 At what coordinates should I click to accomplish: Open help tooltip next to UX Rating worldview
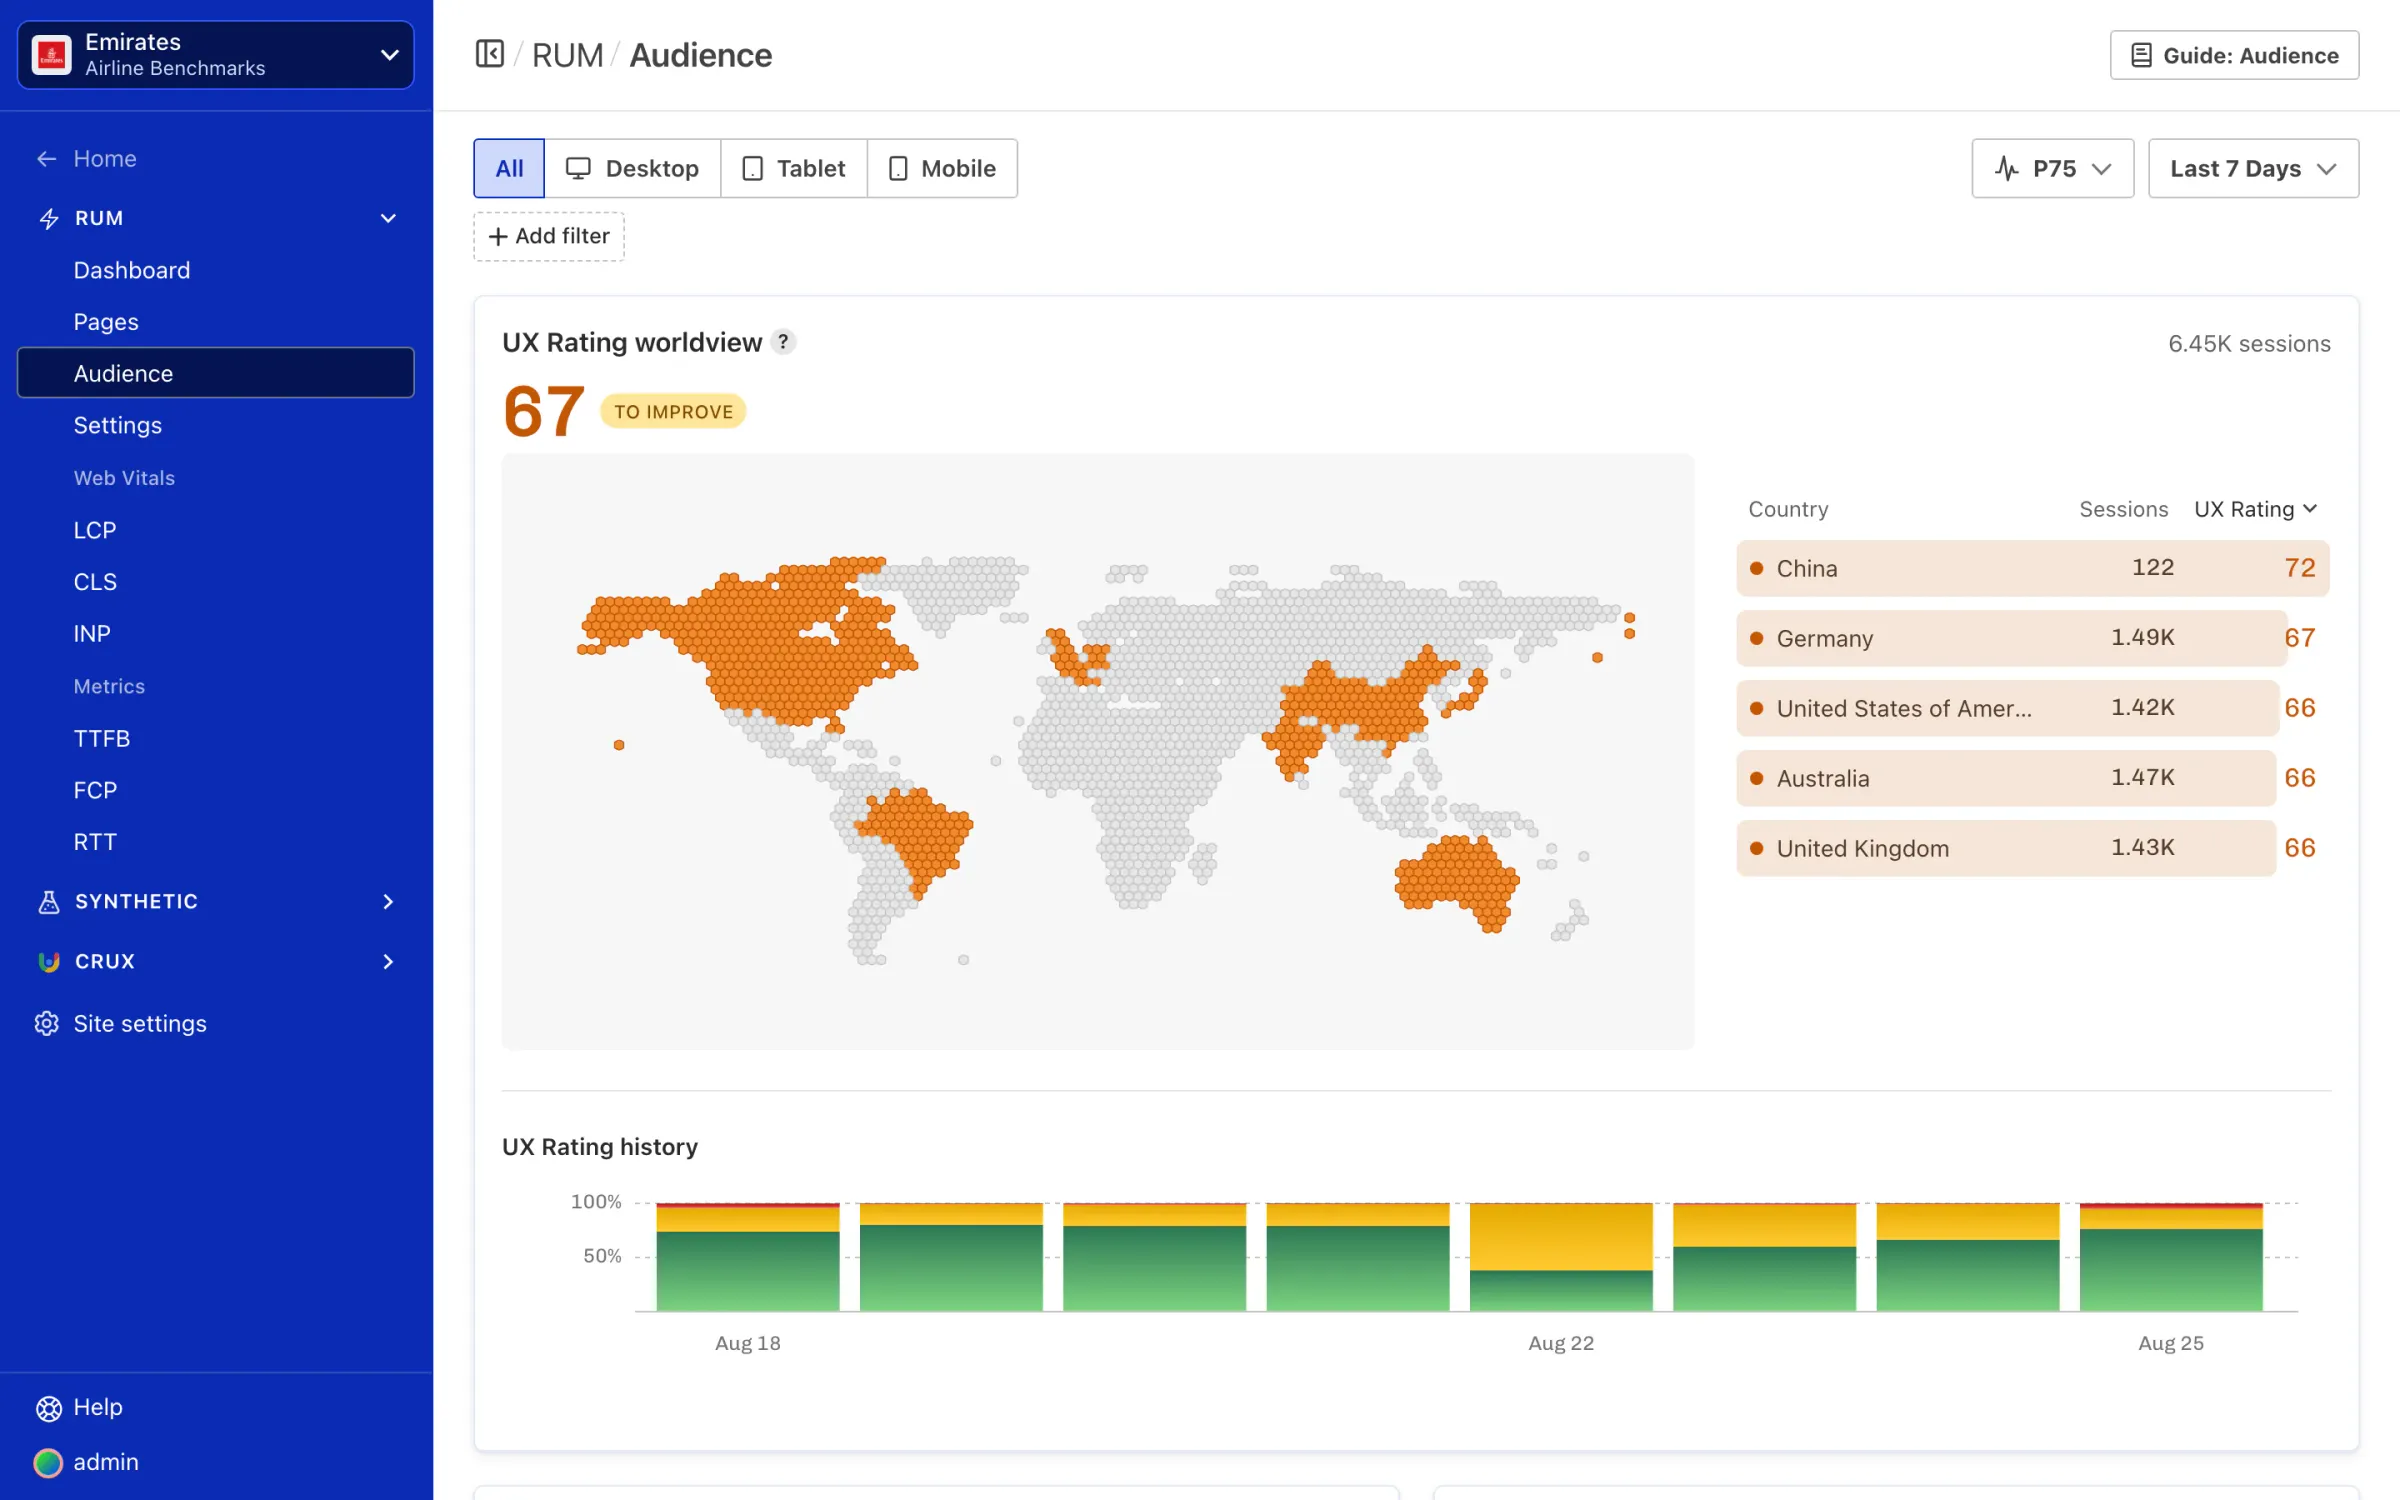(784, 342)
